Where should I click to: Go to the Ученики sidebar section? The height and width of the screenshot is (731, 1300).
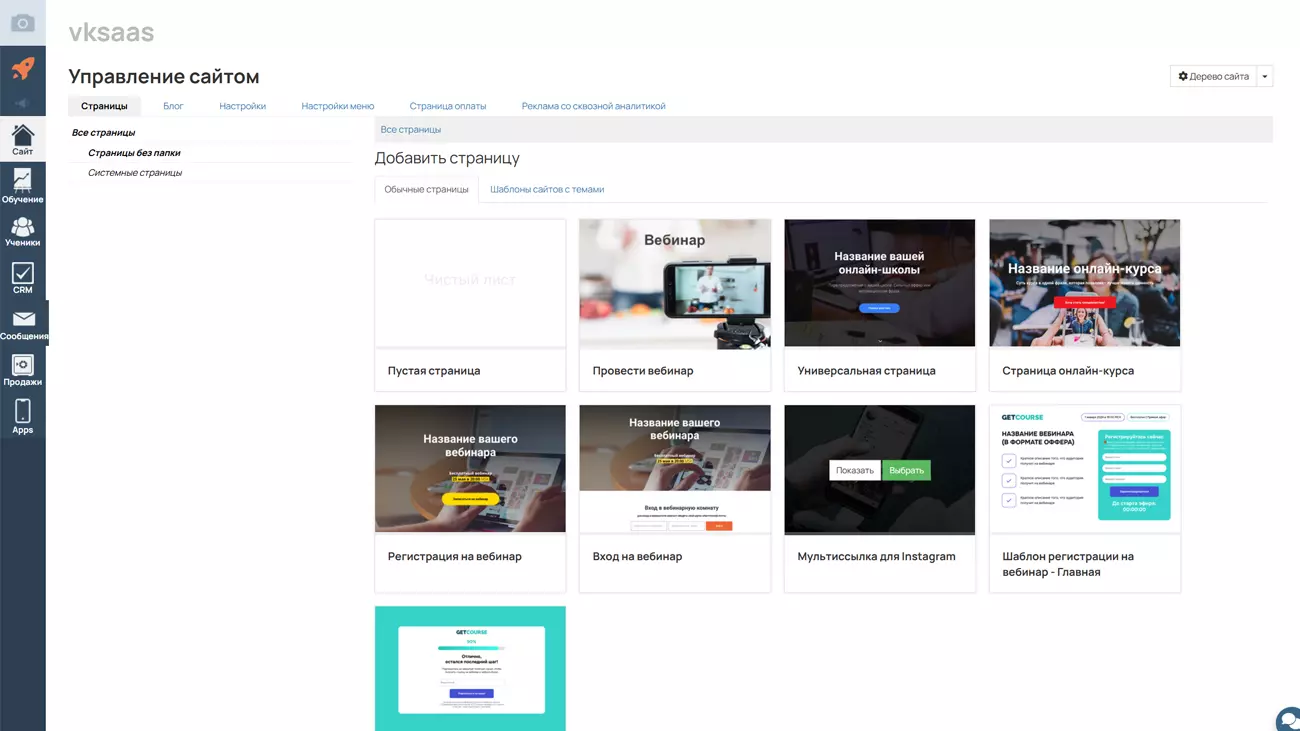[22, 232]
